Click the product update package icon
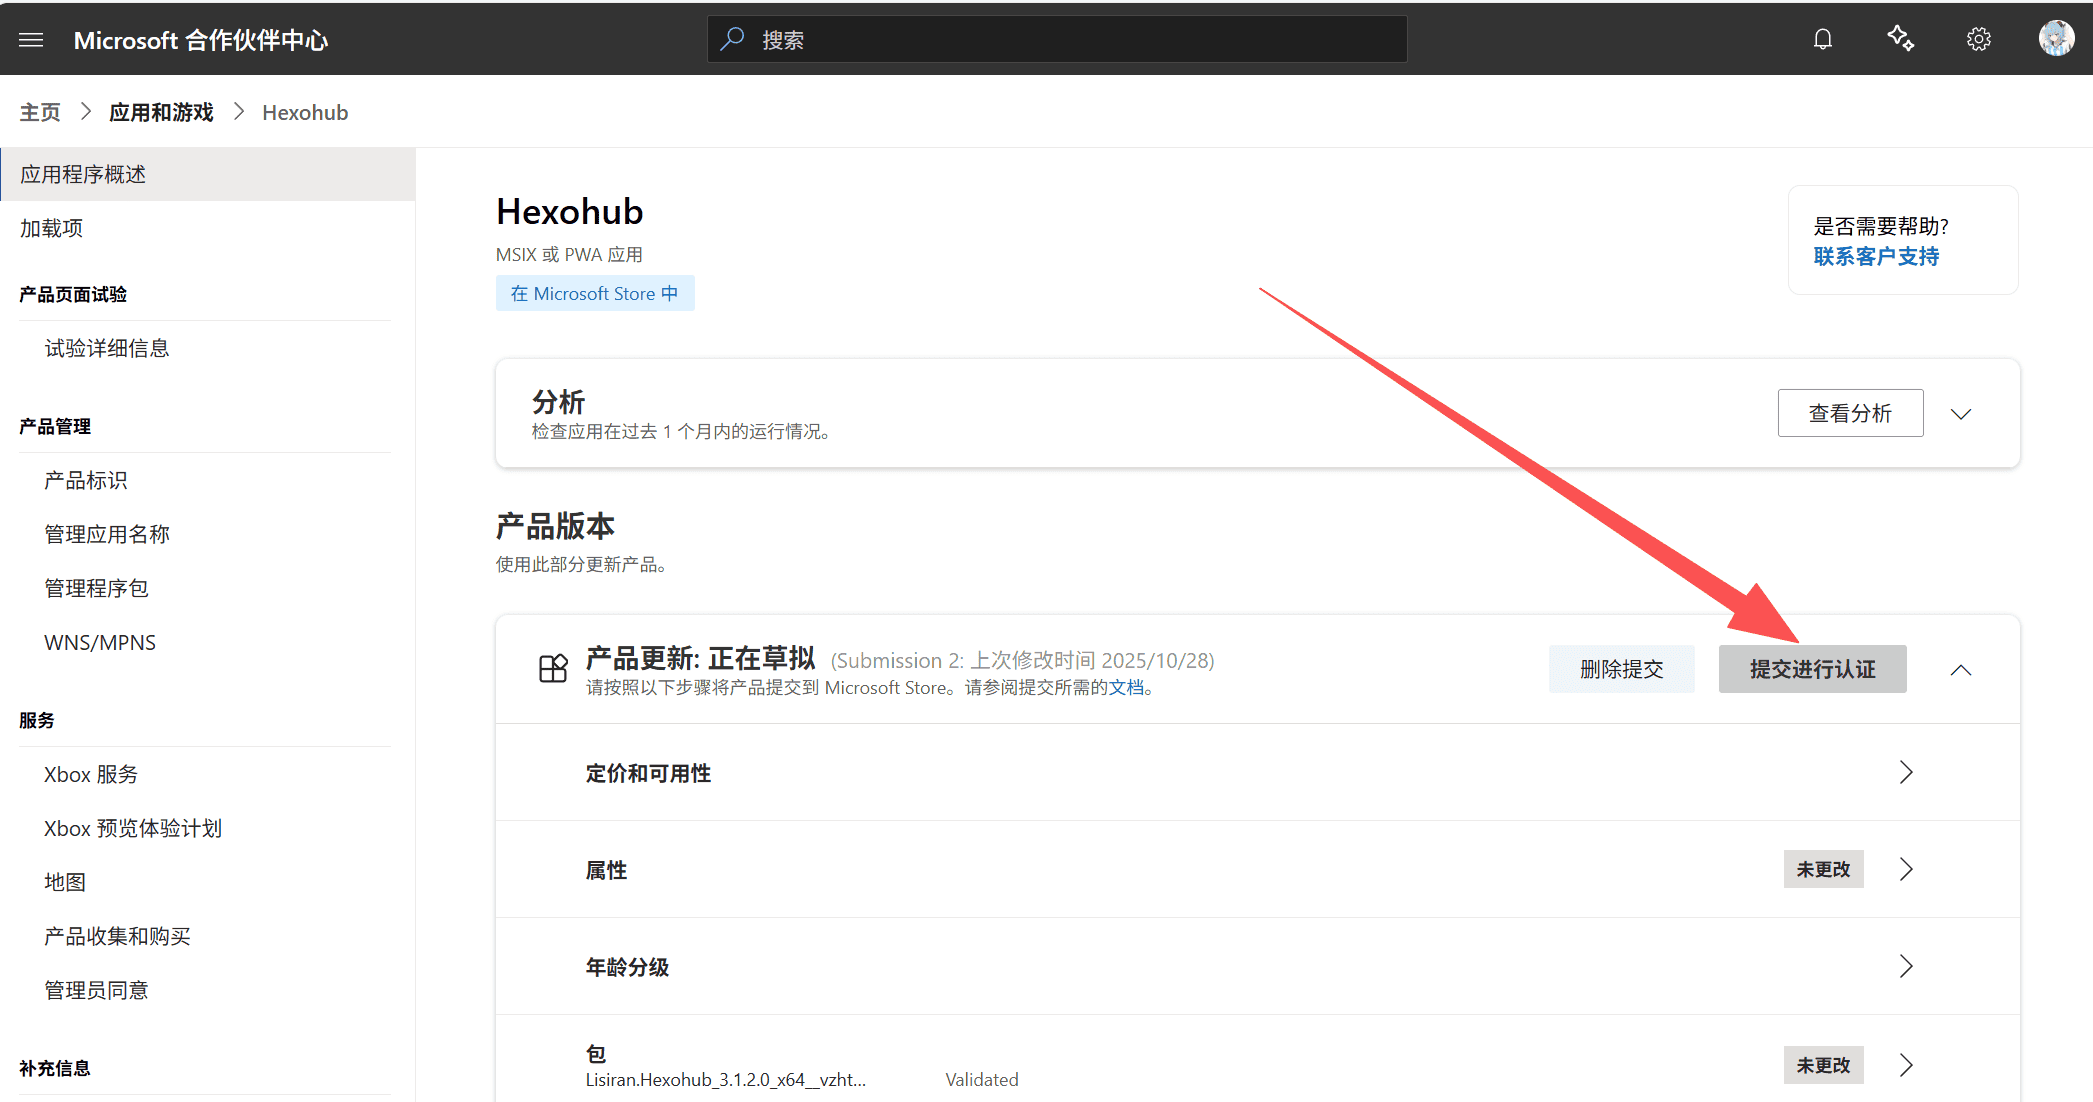The width and height of the screenshot is (2093, 1102). 553,669
